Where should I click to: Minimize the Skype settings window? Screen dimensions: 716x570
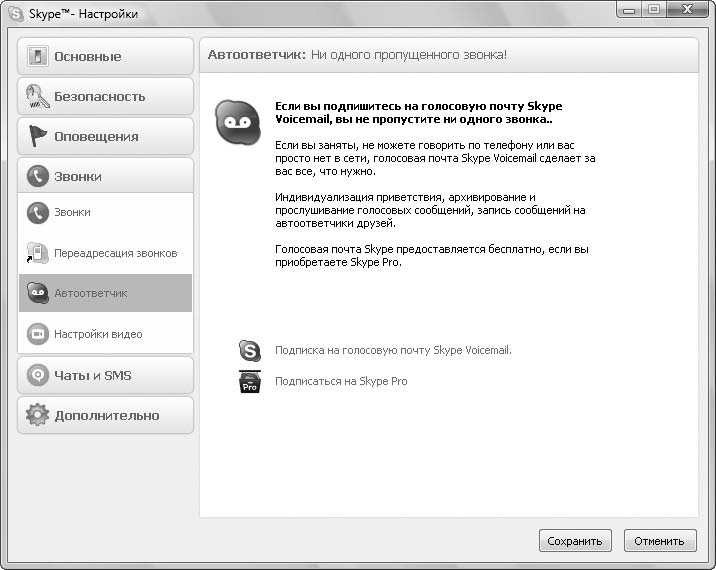pos(629,10)
